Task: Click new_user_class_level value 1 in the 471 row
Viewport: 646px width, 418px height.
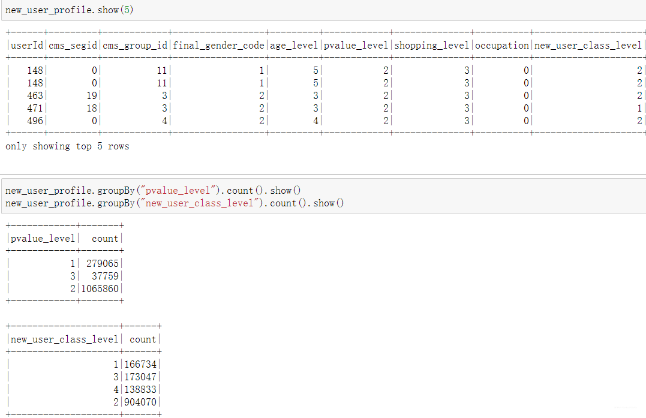Action: (639, 108)
